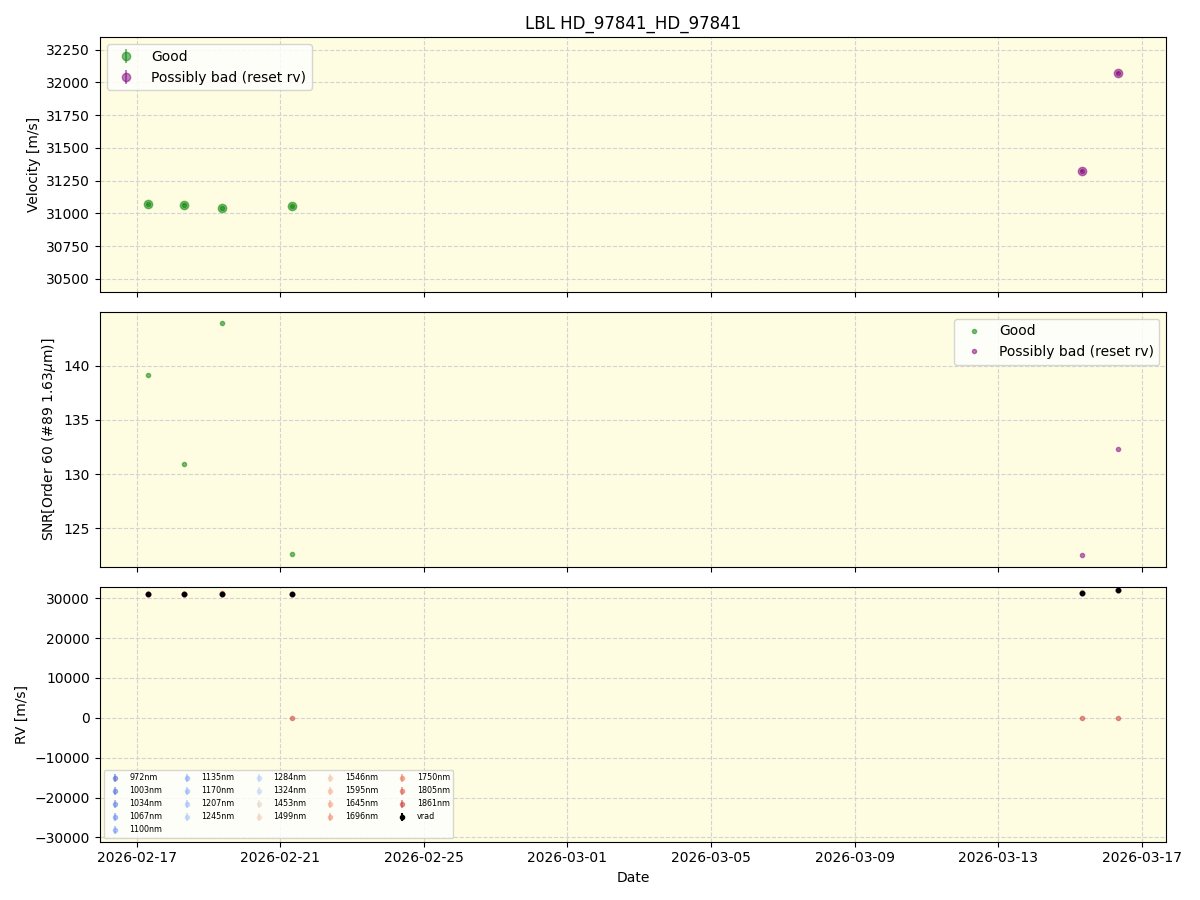
Task: Click the 1284nm diamond marker in legend
Action: [x=258, y=777]
